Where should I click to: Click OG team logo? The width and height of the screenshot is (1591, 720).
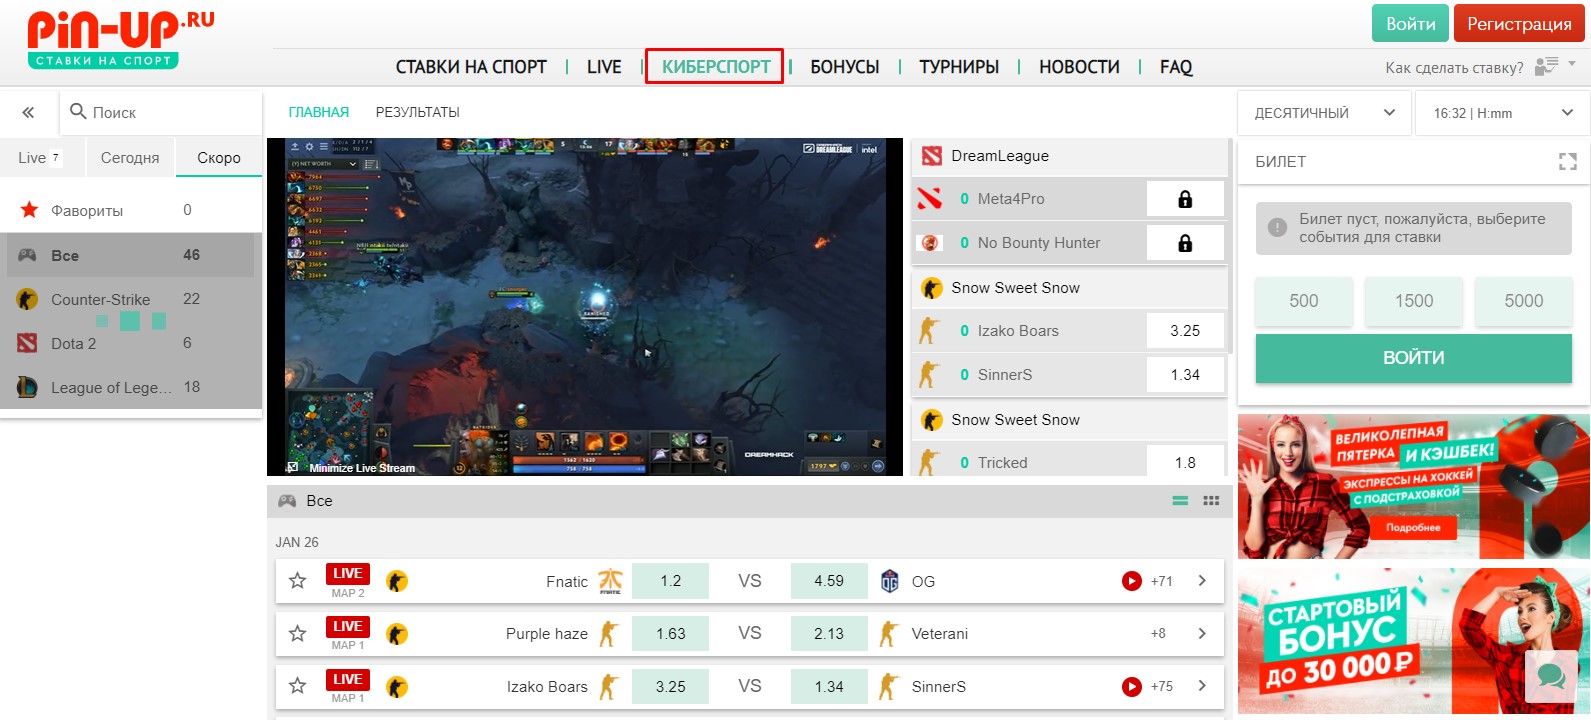890,581
